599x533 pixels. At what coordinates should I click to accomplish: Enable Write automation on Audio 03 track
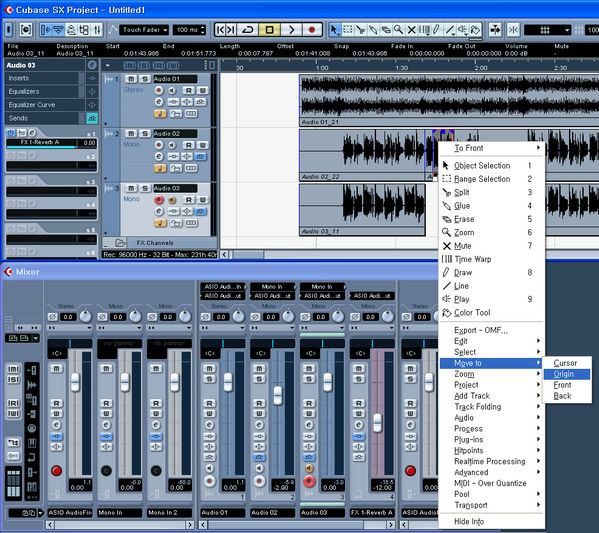(203, 200)
